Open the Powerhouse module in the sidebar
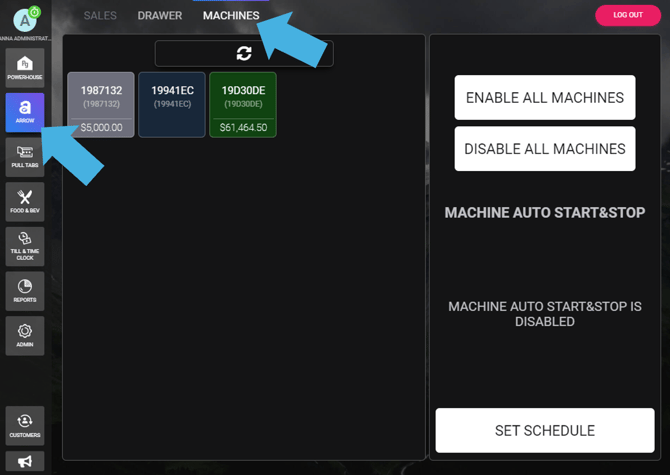The height and width of the screenshot is (475, 670). [x=25, y=68]
